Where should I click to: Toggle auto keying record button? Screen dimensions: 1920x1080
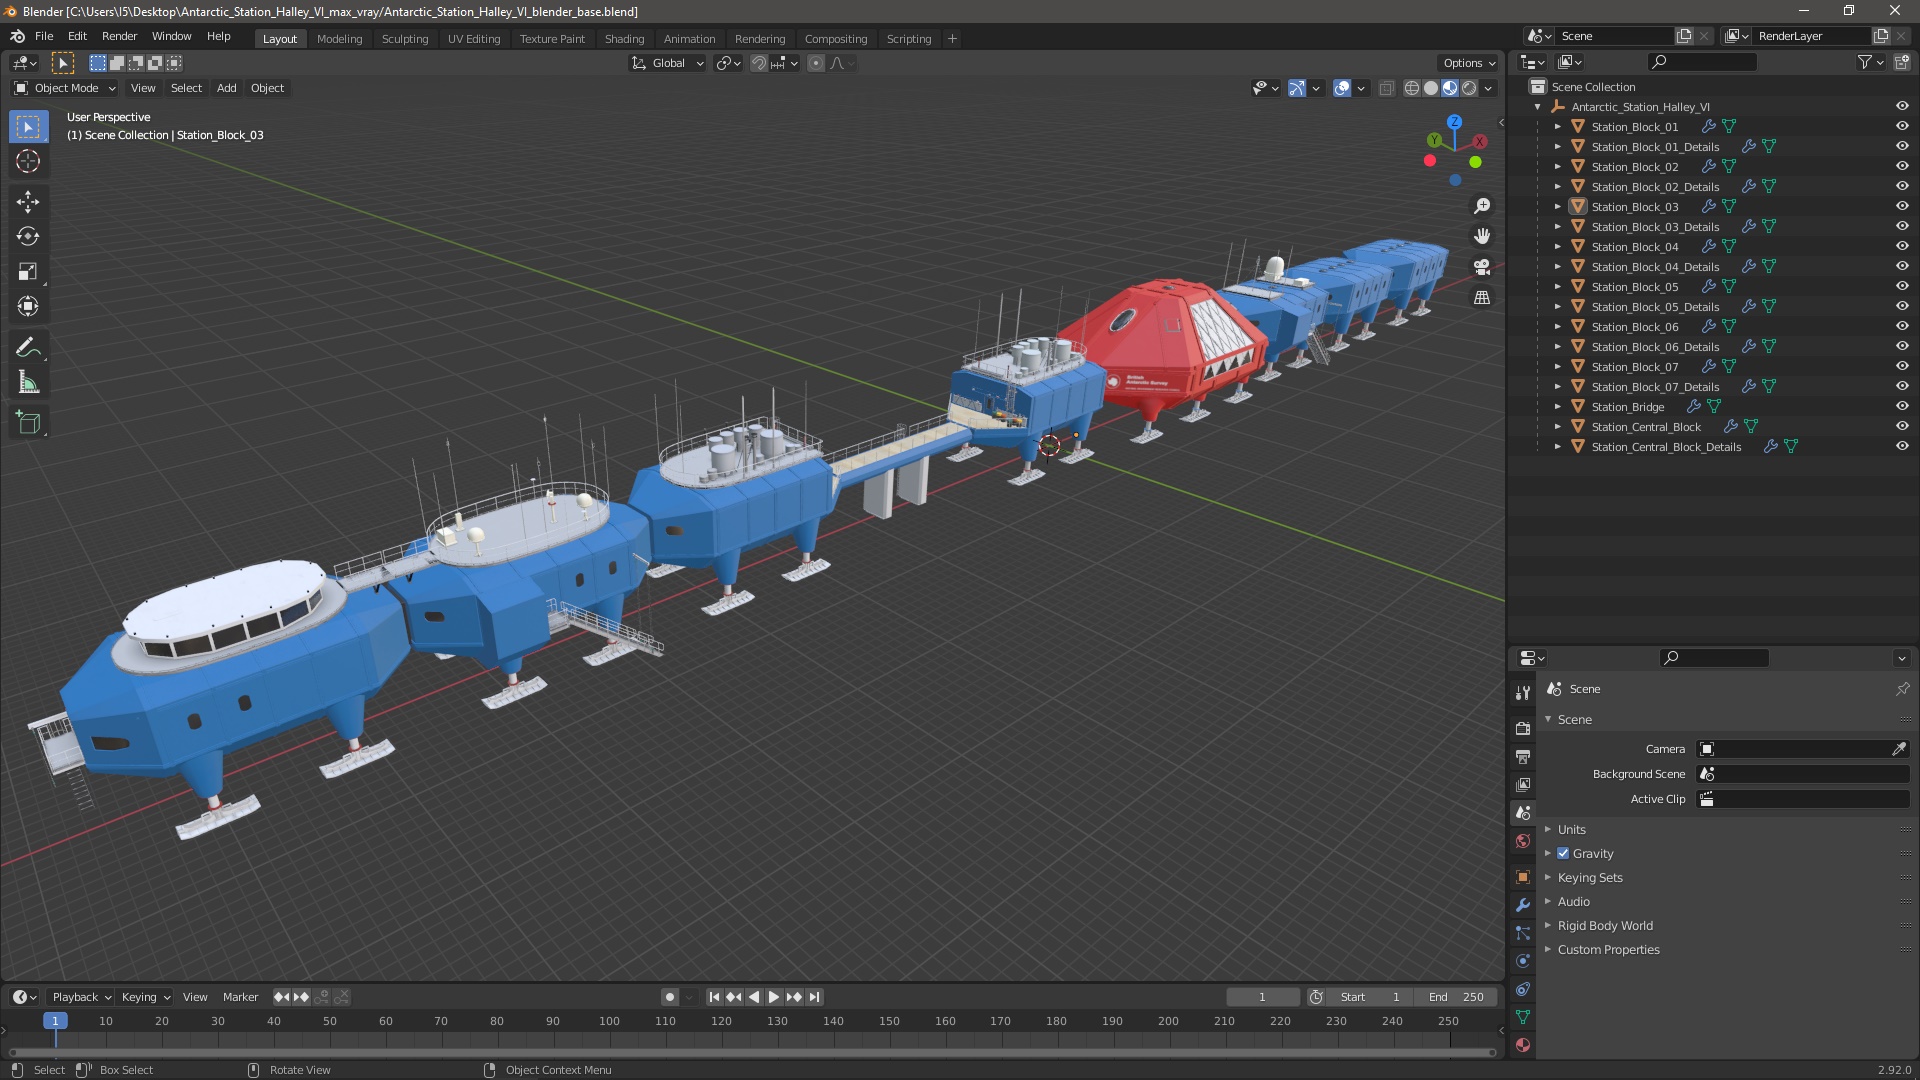pos(670,997)
